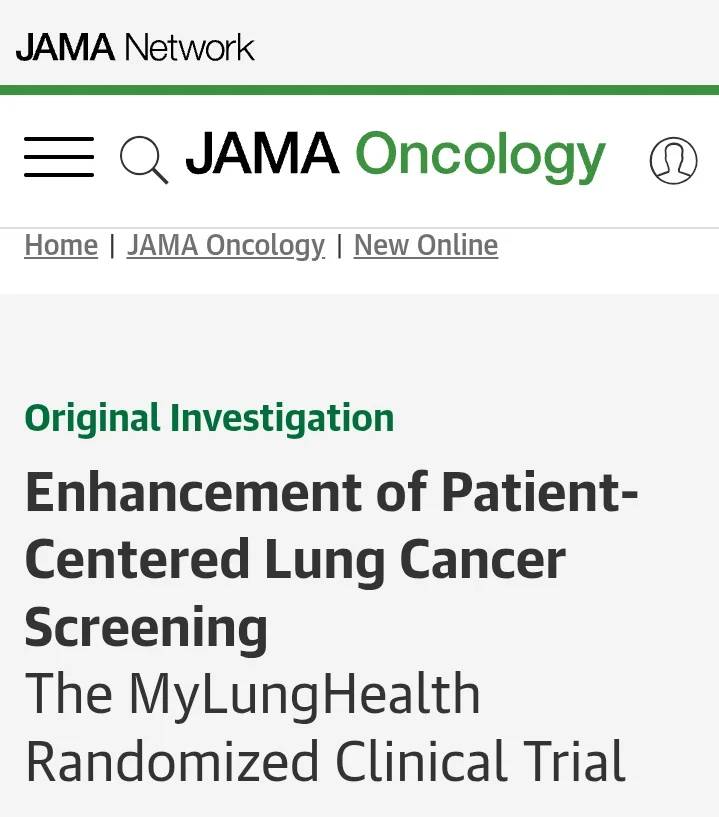This screenshot has width=719, height=817.
Task: Click the JAMA Network logo
Action: [x=135, y=47]
